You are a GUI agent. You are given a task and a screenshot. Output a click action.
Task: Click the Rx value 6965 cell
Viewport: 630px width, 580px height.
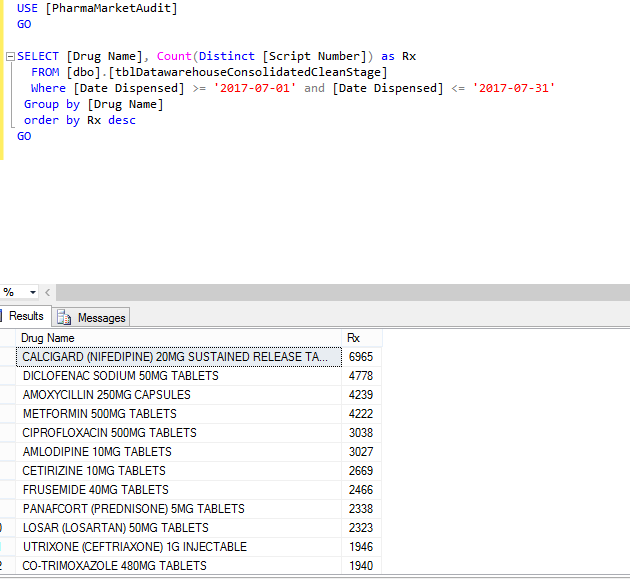point(361,357)
